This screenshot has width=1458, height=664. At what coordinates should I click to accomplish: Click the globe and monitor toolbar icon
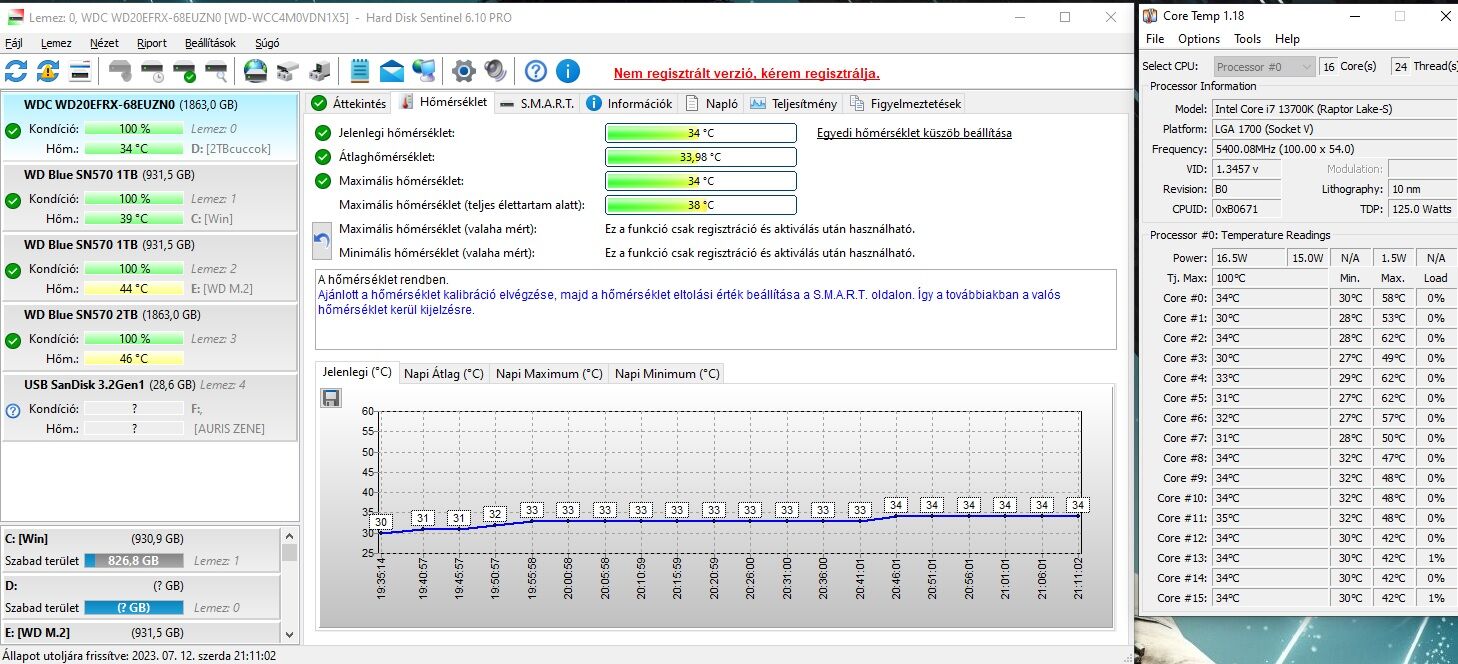point(424,71)
